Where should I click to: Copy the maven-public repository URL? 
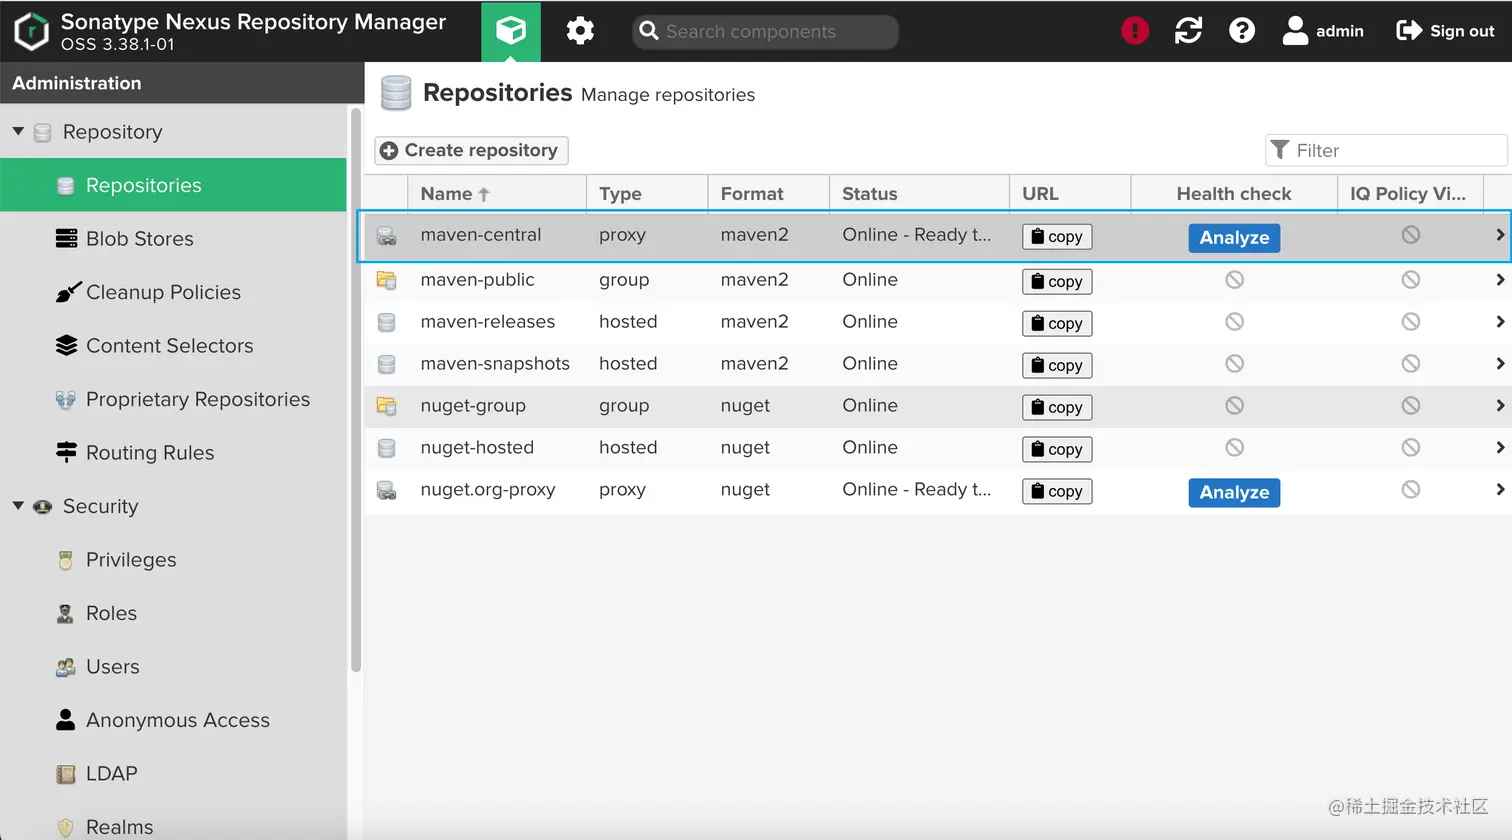pos(1057,282)
